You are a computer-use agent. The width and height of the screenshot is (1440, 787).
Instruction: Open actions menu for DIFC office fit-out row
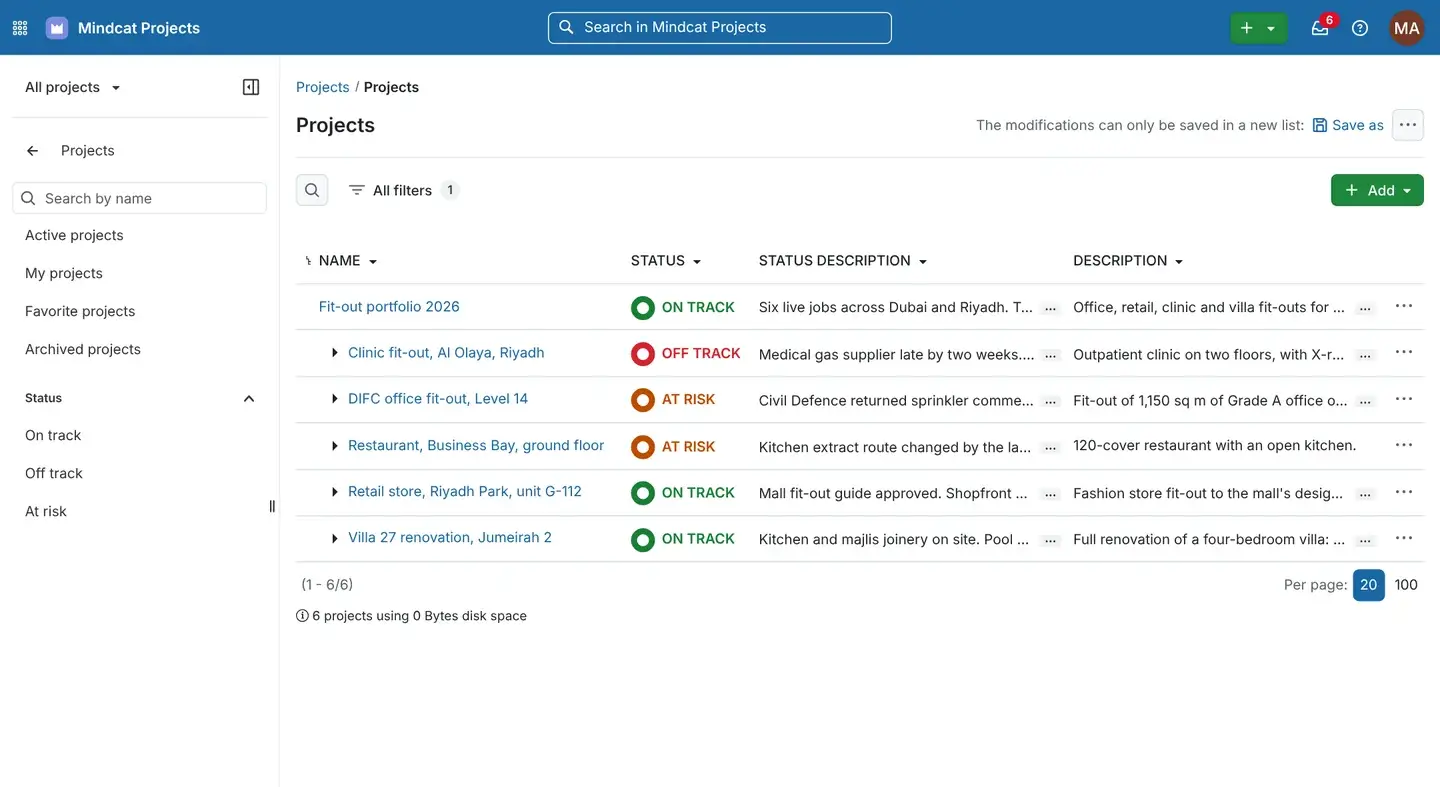pos(1404,399)
